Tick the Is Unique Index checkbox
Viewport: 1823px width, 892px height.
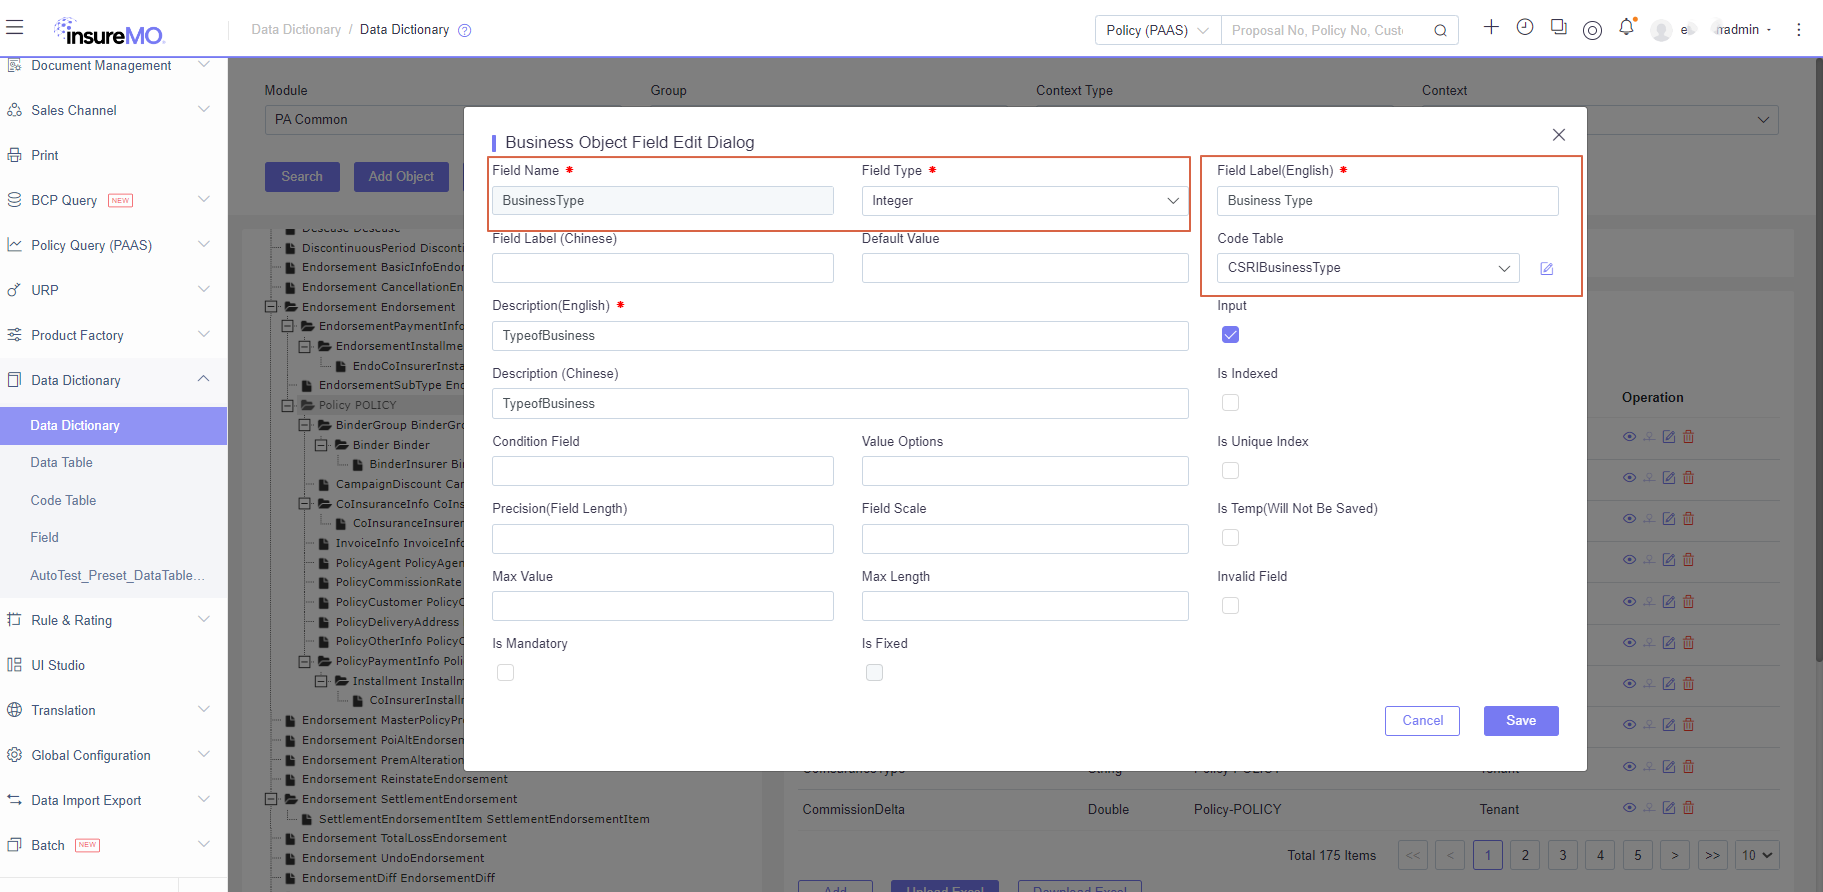[1230, 470]
